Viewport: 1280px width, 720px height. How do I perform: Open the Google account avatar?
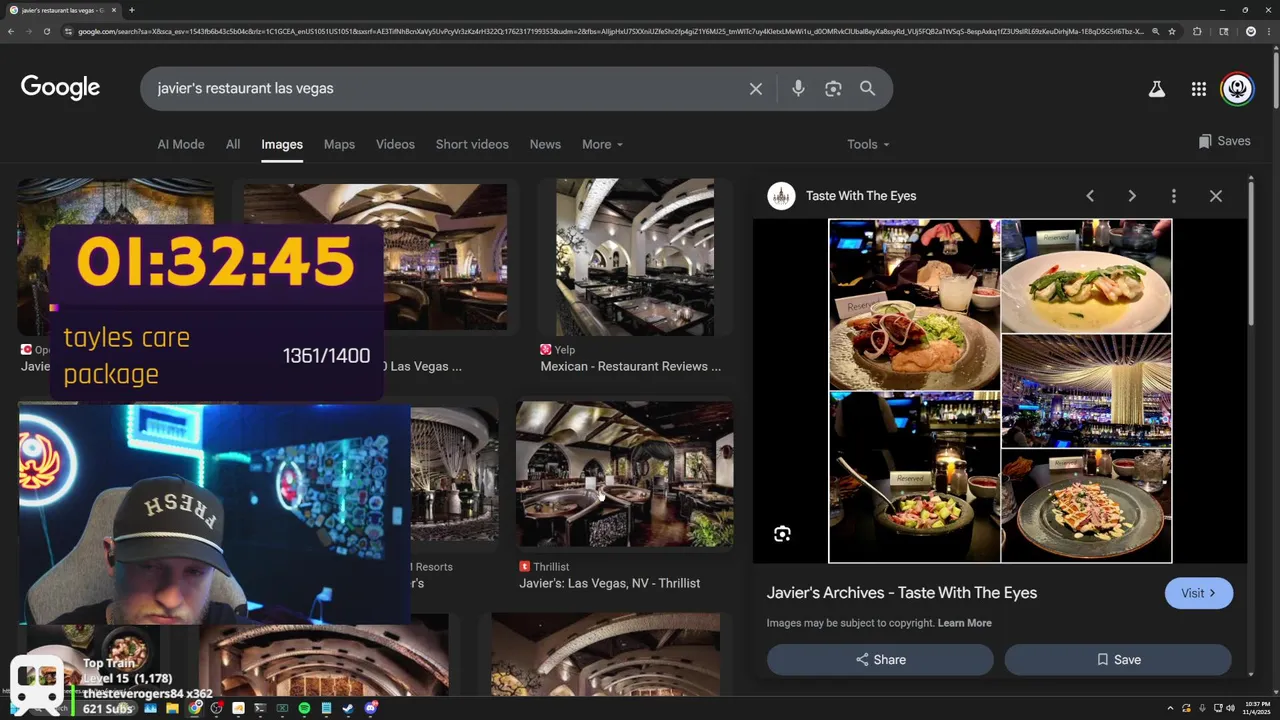[1238, 89]
